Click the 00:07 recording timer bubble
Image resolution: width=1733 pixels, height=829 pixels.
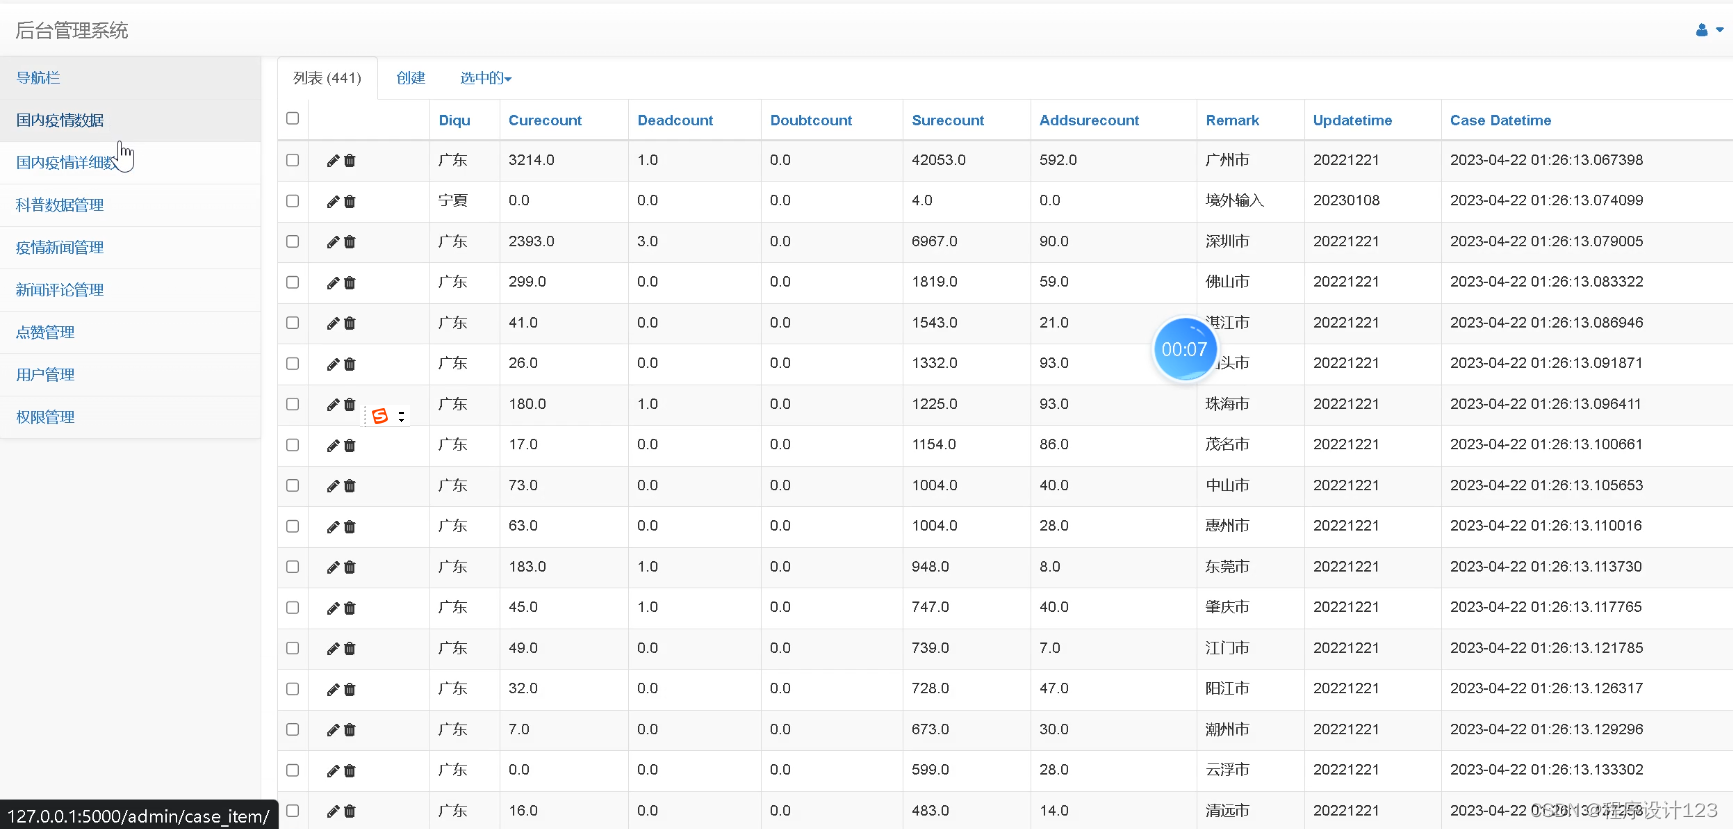(1184, 349)
